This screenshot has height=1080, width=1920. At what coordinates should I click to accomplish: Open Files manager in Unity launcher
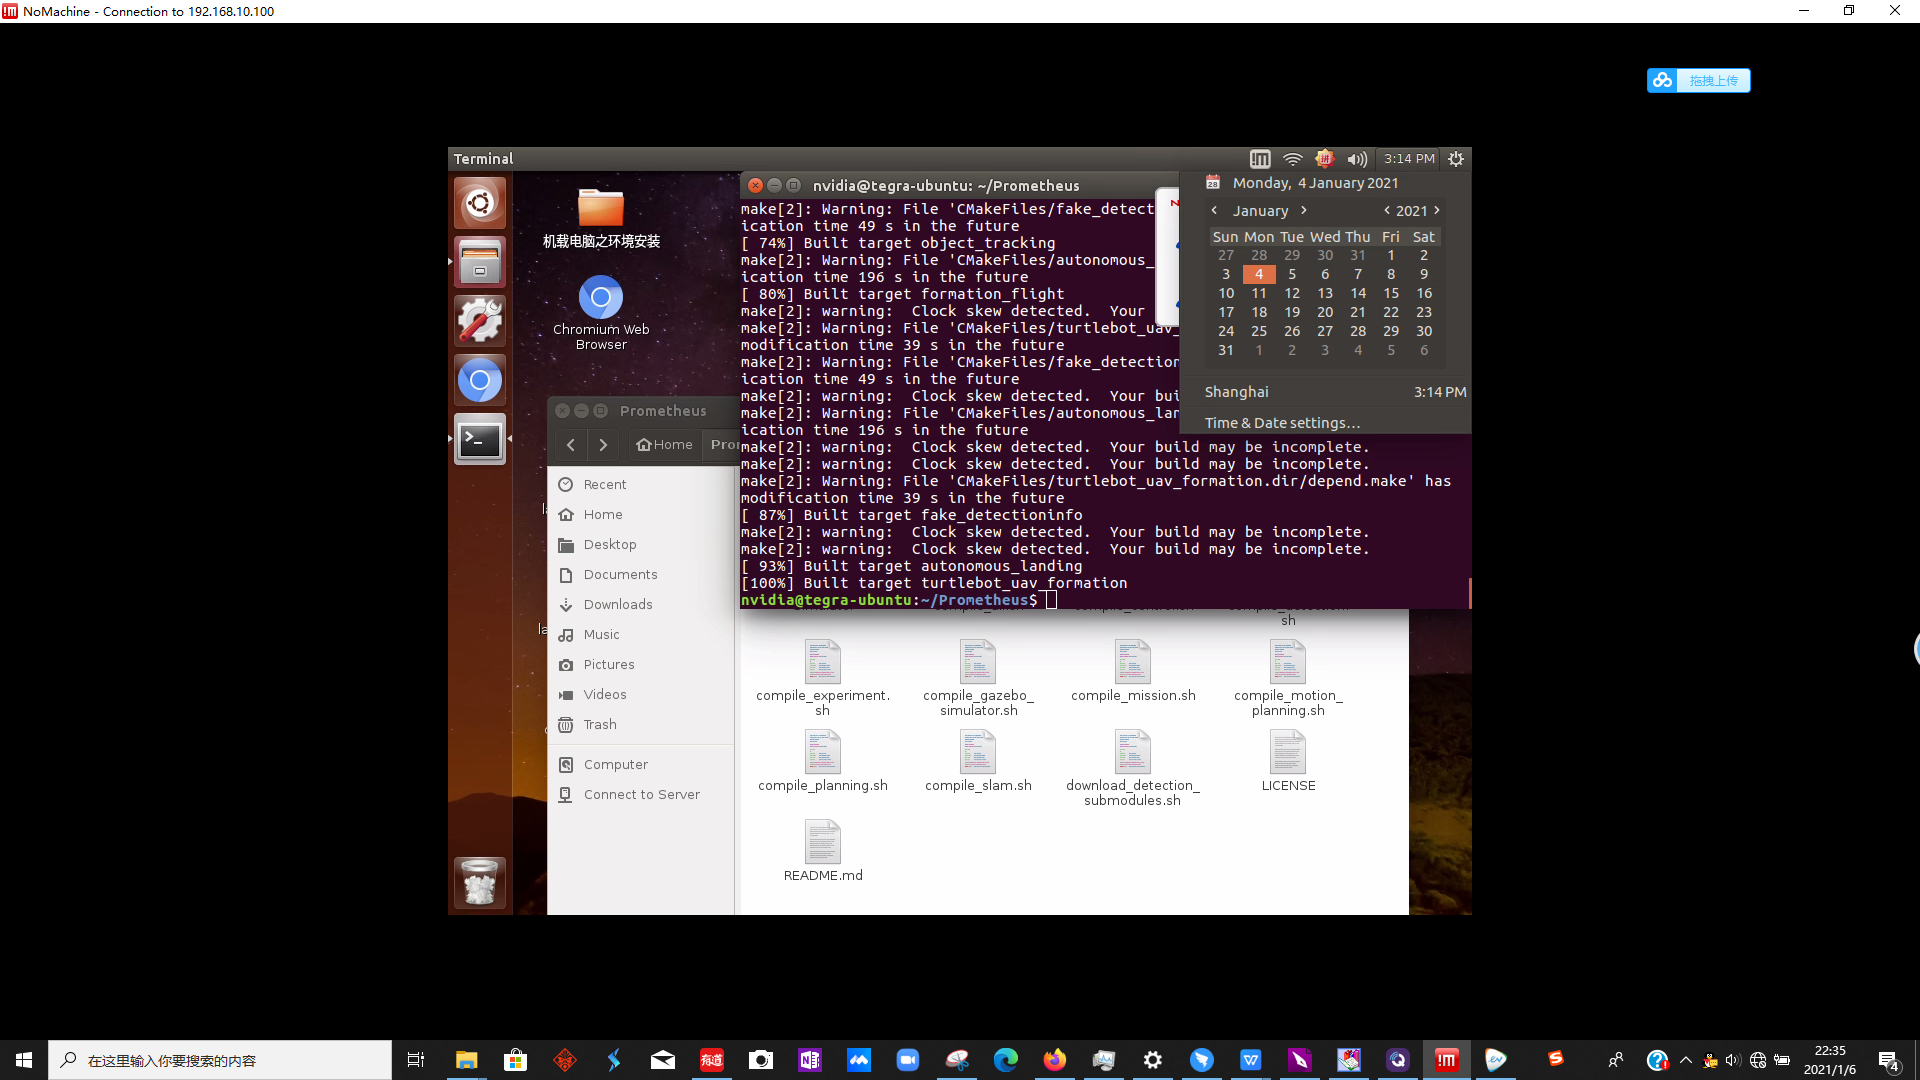pyautogui.click(x=480, y=262)
